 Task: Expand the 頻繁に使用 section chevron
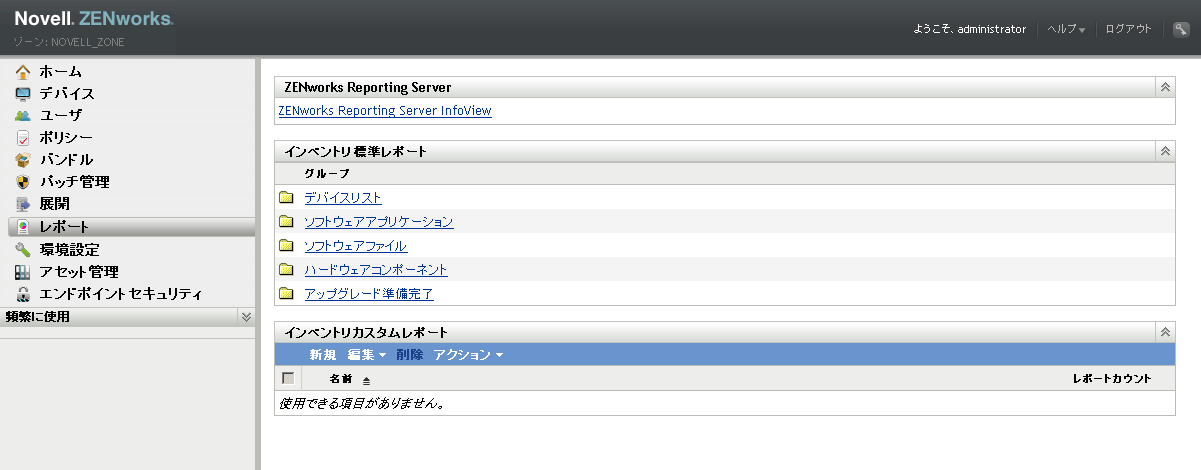[x=246, y=316]
